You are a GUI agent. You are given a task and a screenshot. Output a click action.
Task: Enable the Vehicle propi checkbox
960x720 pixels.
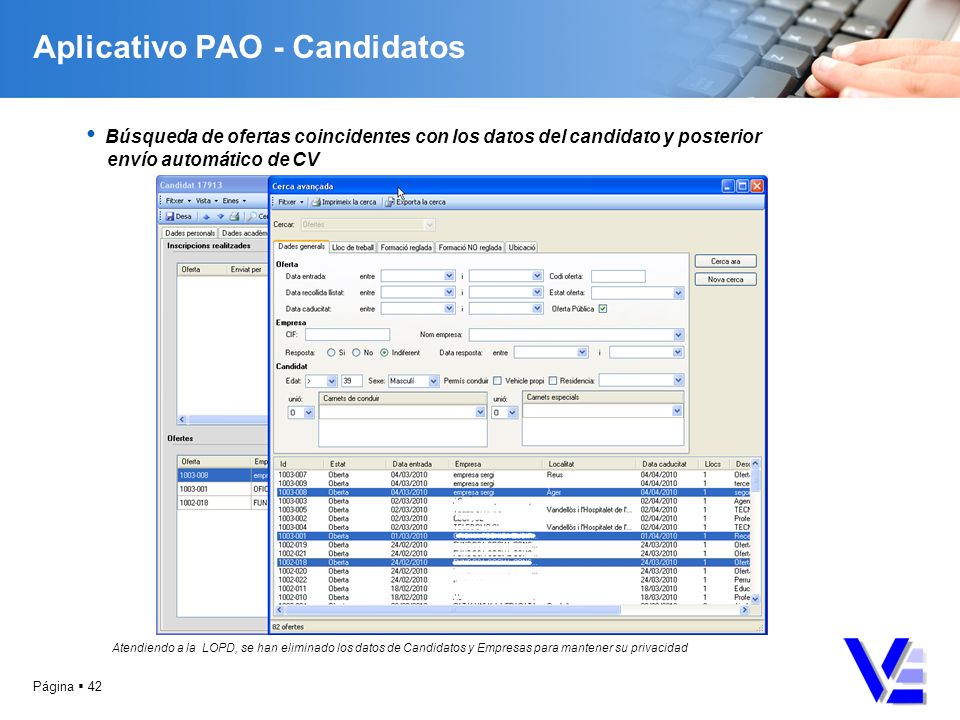coord(553,381)
